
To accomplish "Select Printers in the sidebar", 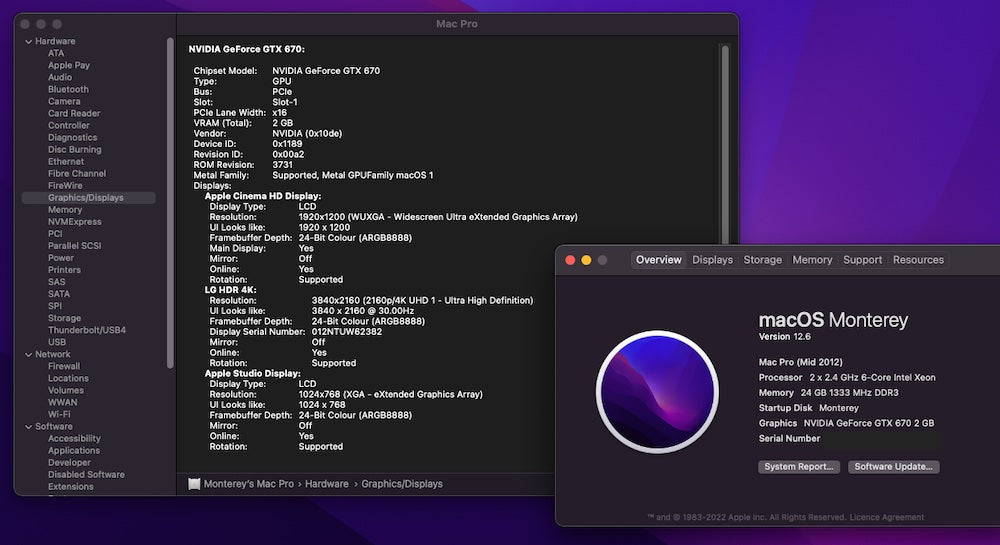I will pyautogui.click(x=64, y=270).
